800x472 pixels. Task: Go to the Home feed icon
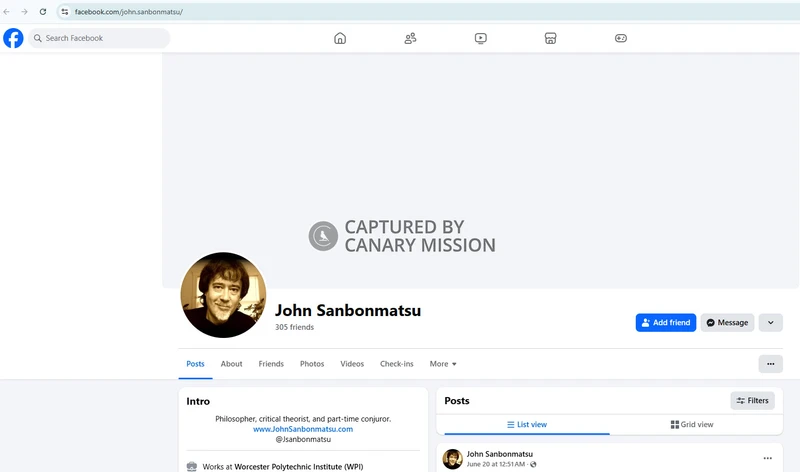[340, 38]
